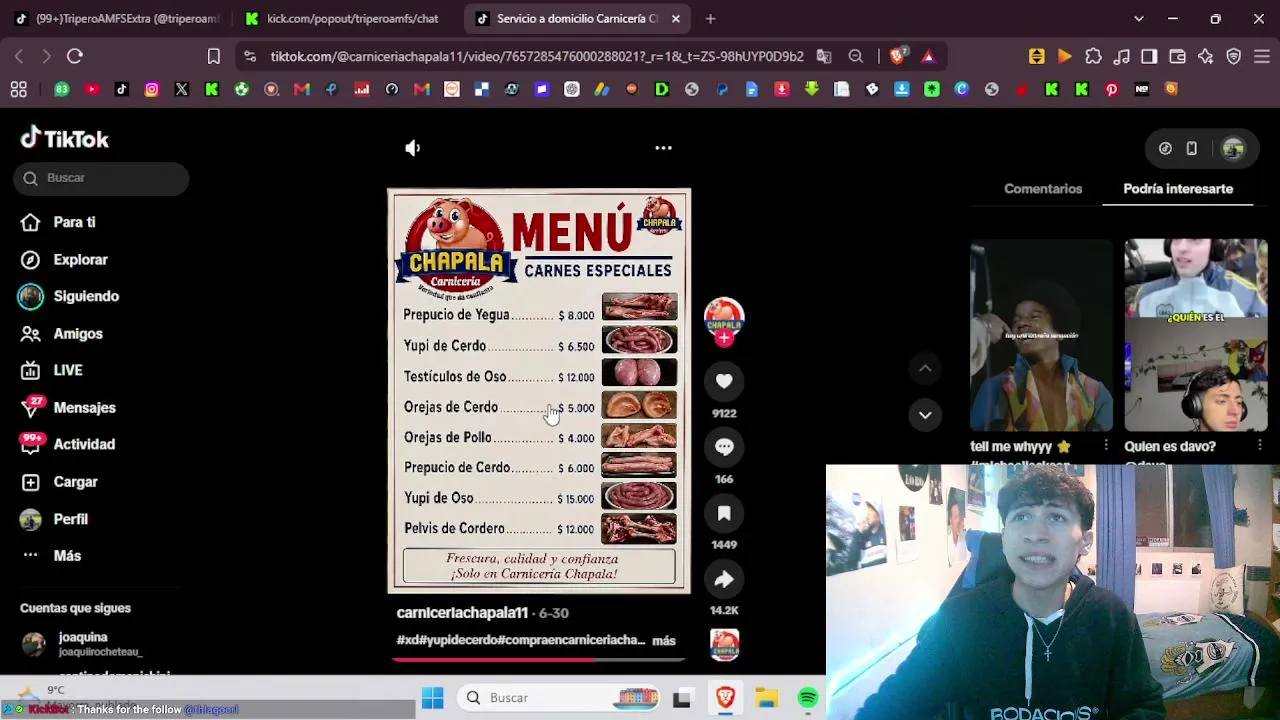Open the 'Quien es davo?' video thumbnail
Image resolution: width=1280 pixels, height=720 pixels.
pos(1196,335)
